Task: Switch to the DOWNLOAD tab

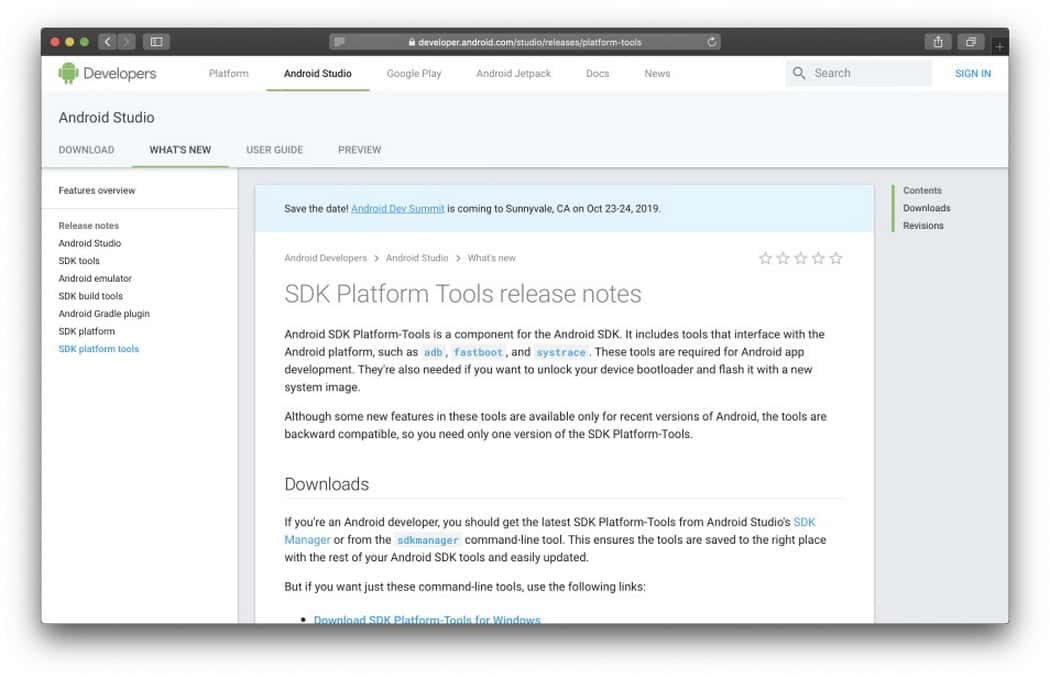Action: click(86, 149)
